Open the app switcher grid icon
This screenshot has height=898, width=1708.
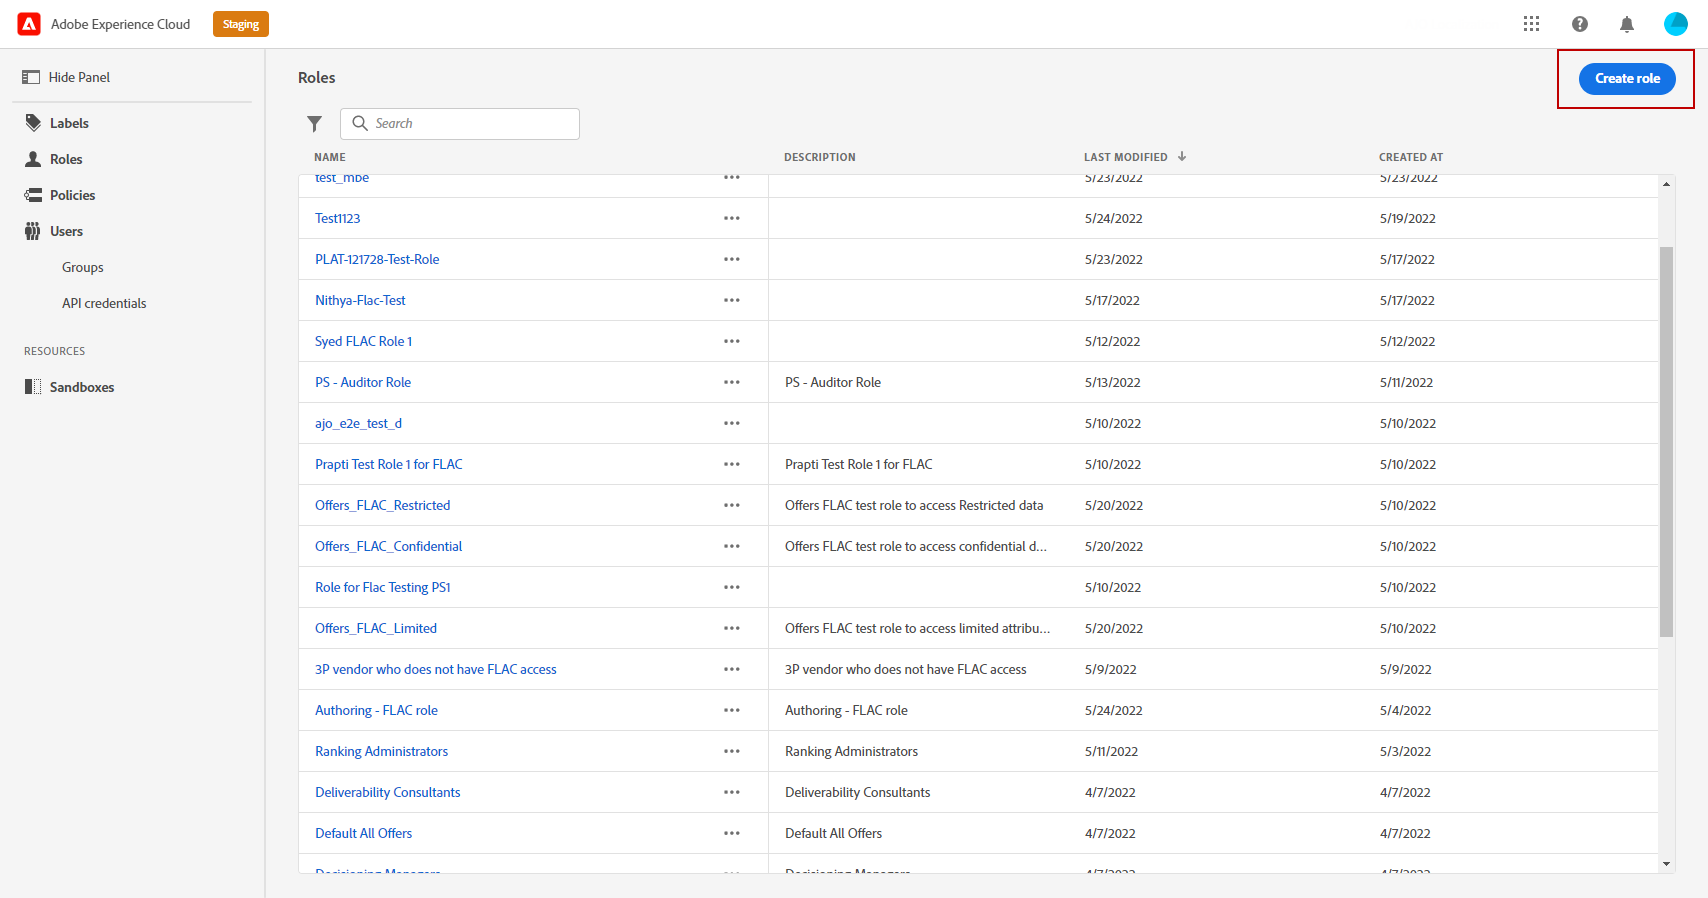(x=1531, y=24)
